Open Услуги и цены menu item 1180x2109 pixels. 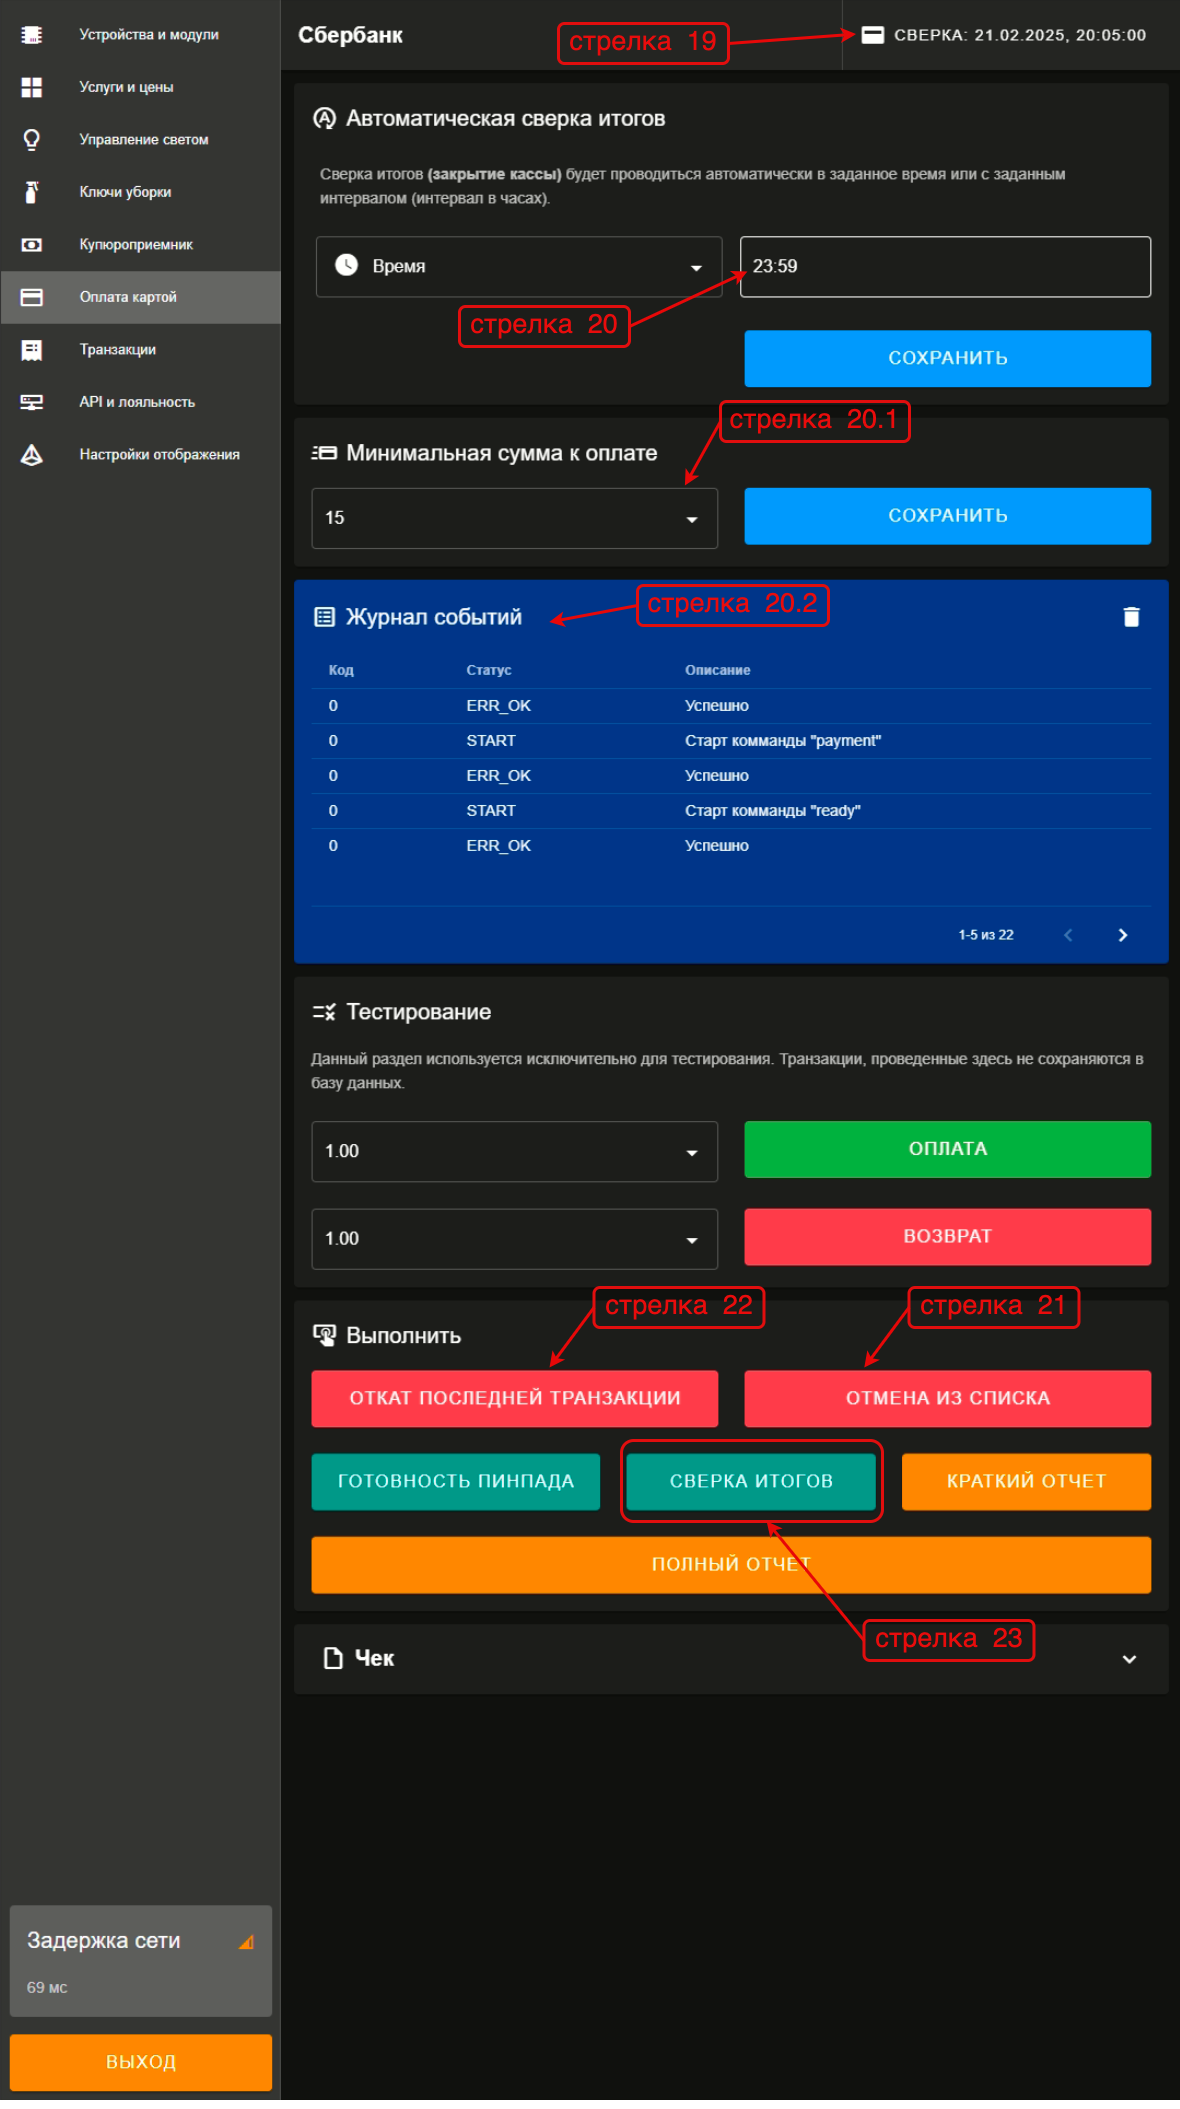(140, 88)
